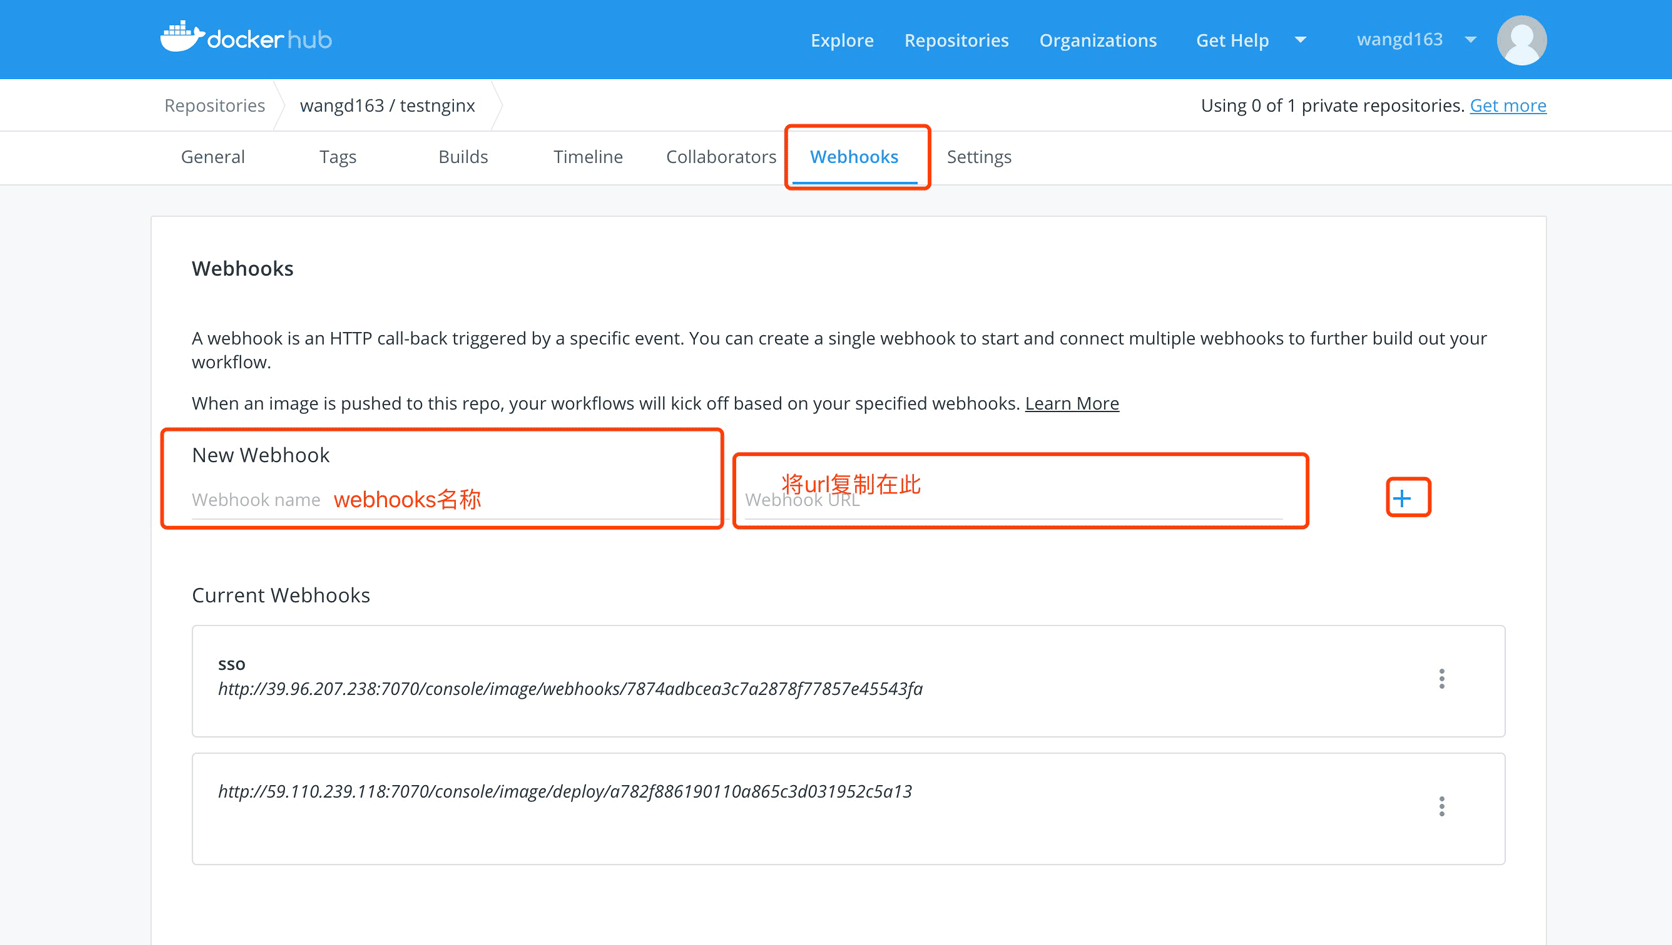
Task: Open options menu for the 59.110.239.118 webhook
Action: pos(1441,806)
